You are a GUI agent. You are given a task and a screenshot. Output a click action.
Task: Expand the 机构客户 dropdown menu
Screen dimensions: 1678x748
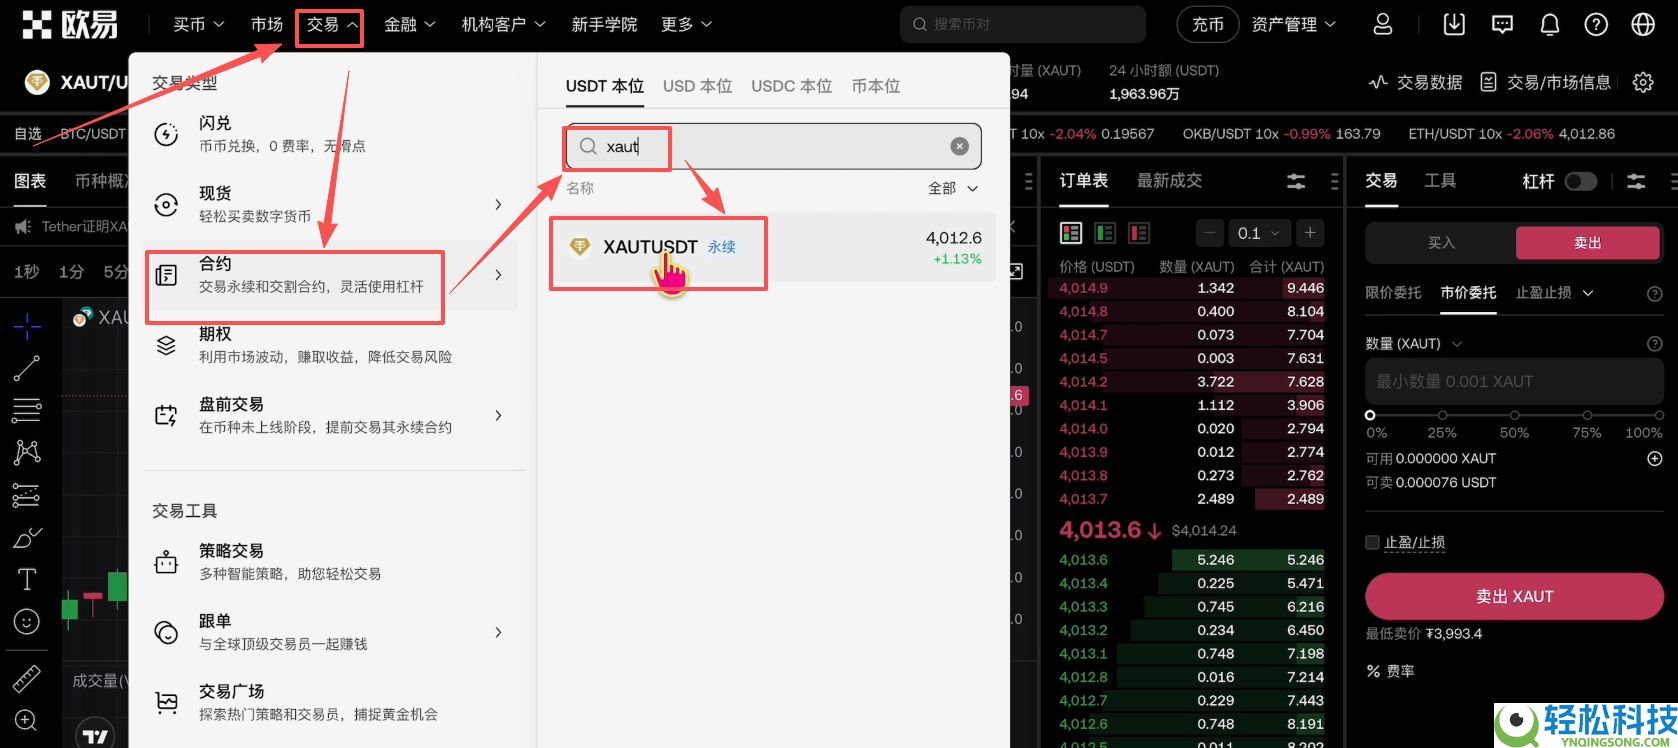(x=503, y=24)
